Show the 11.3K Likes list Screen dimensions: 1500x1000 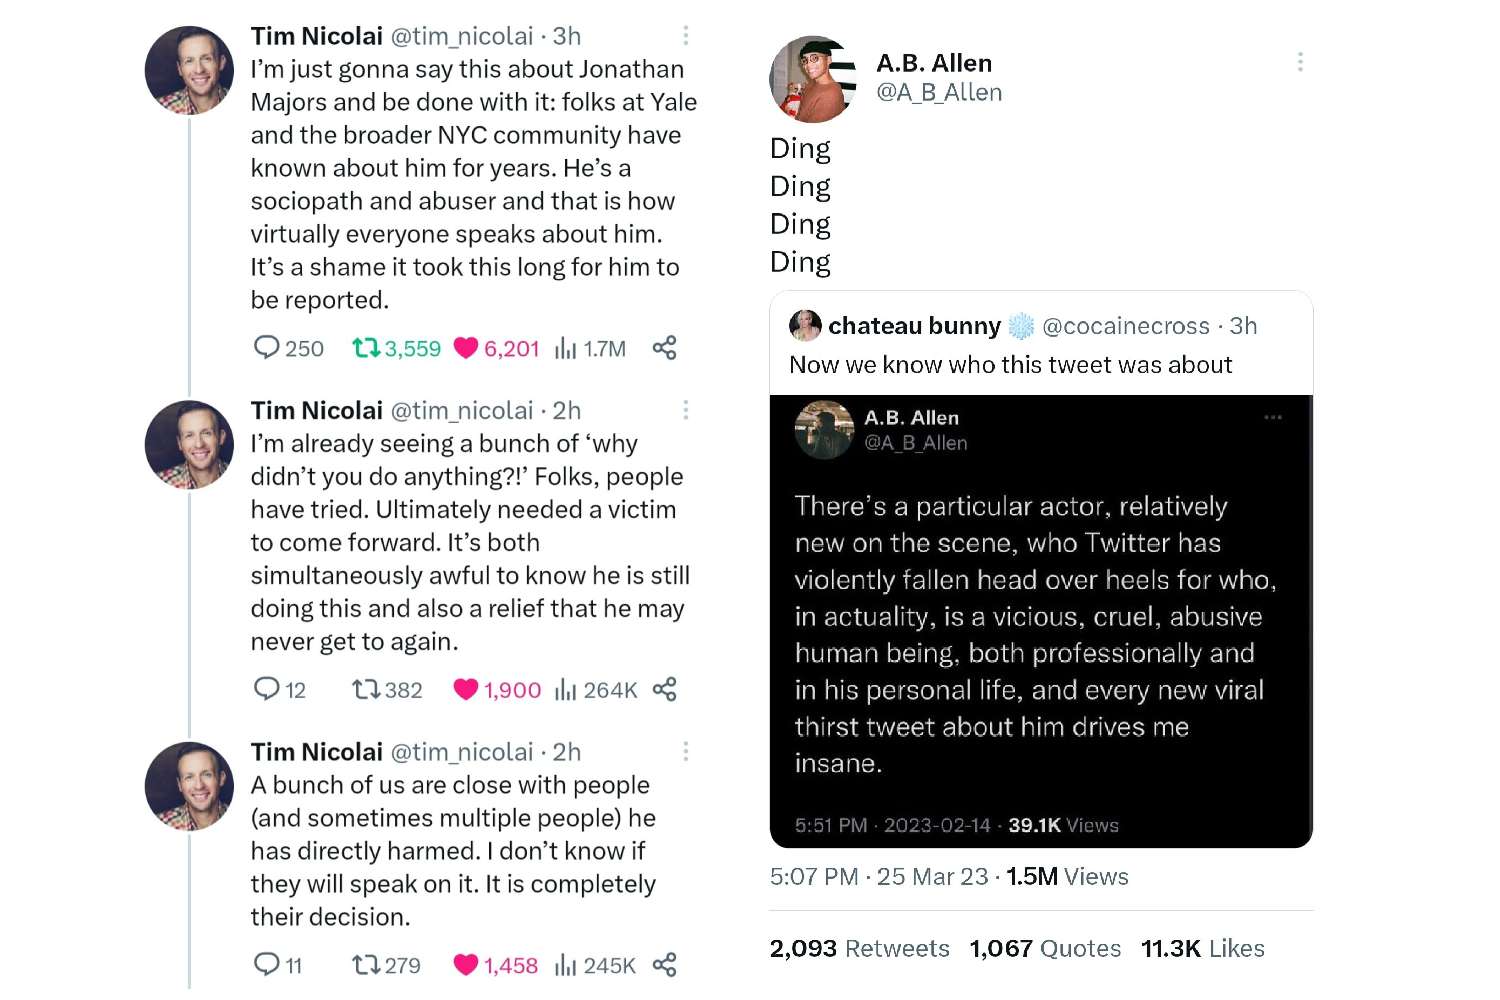tap(1202, 948)
